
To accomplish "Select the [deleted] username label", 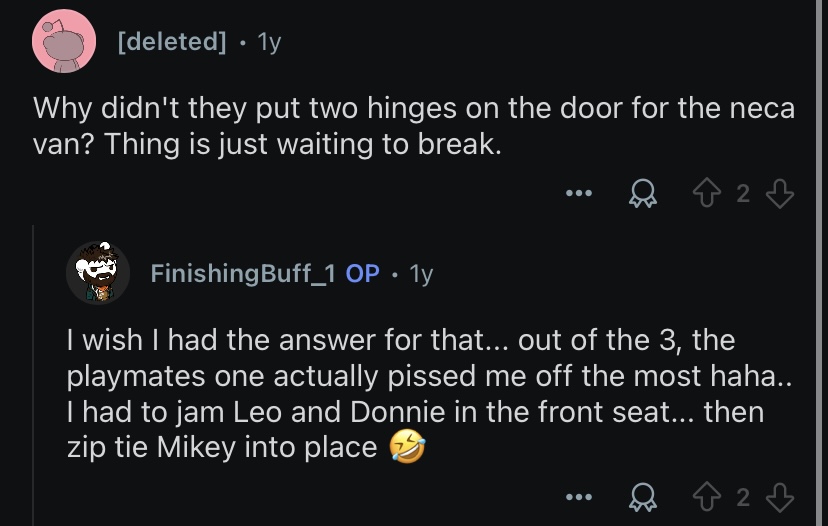I will pyautogui.click(x=172, y=41).
